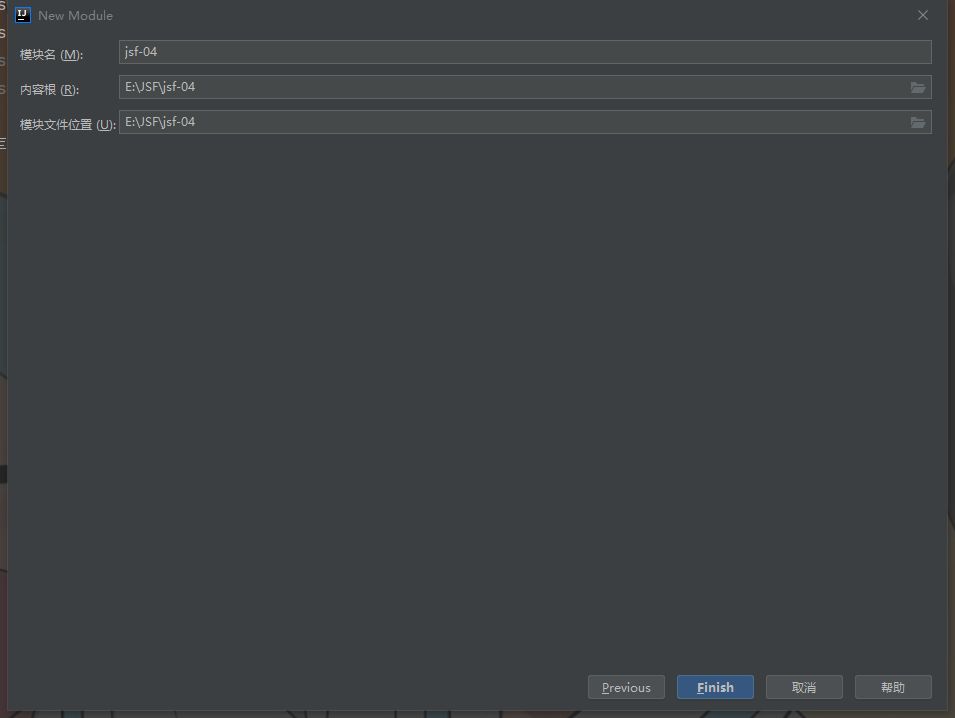Edit the module name field jsf-04
The width and height of the screenshot is (955, 718).
coord(525,52)
